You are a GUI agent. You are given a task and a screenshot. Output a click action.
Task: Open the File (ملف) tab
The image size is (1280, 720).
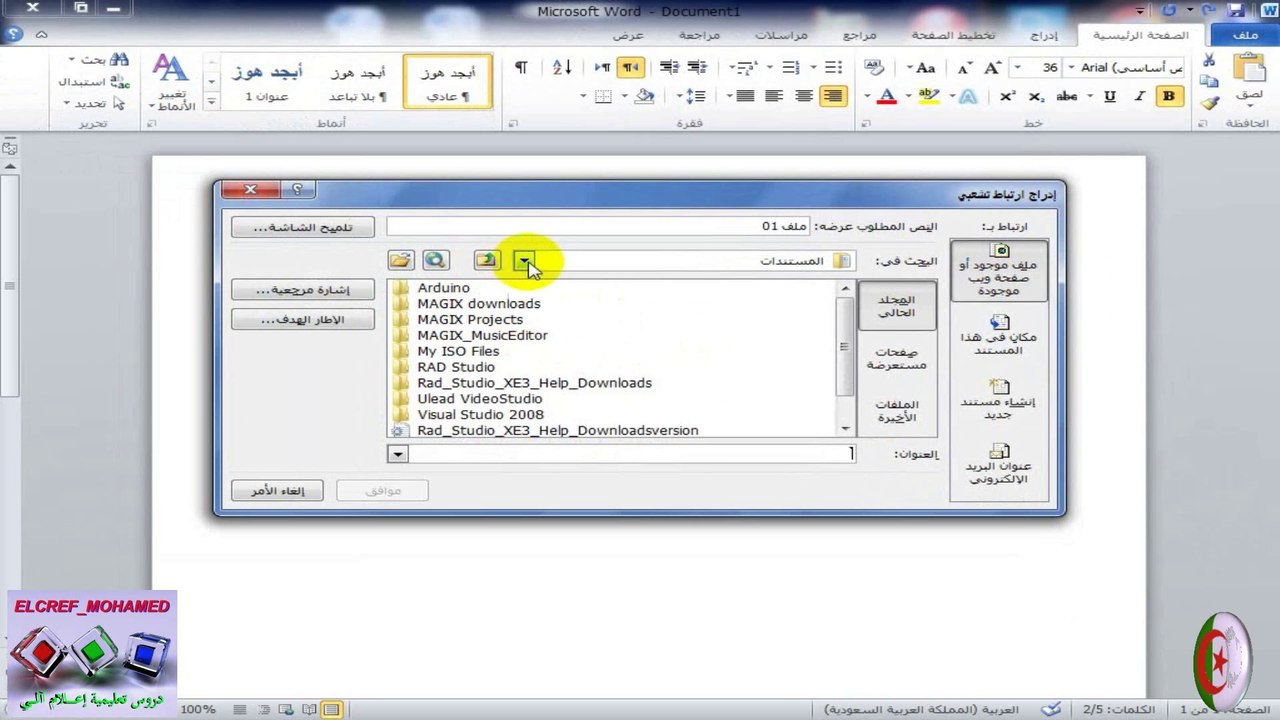point(1245,35)
